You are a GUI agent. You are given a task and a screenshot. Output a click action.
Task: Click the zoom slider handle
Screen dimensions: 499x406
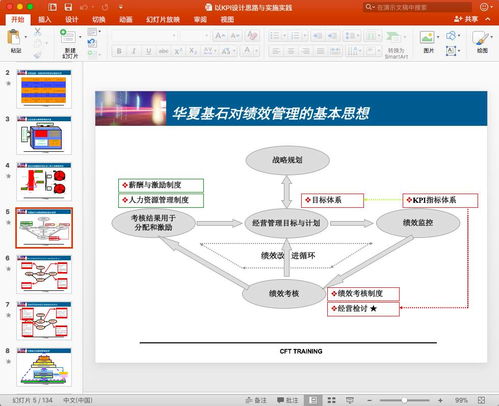[x=404, y=400]
